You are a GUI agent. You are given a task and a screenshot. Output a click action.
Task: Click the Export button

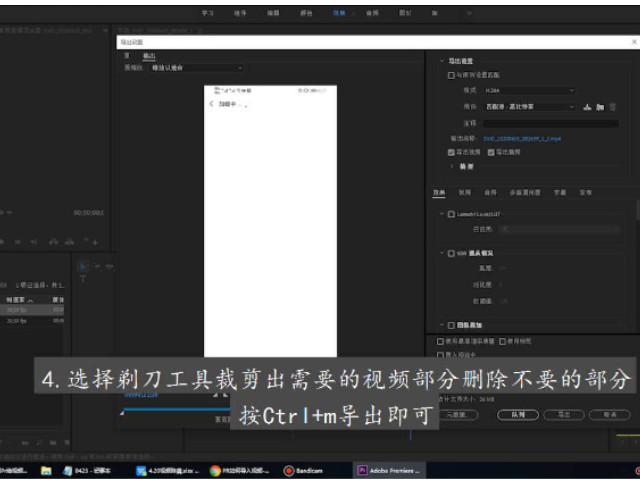pyautogui.click(x=564, y=415)
